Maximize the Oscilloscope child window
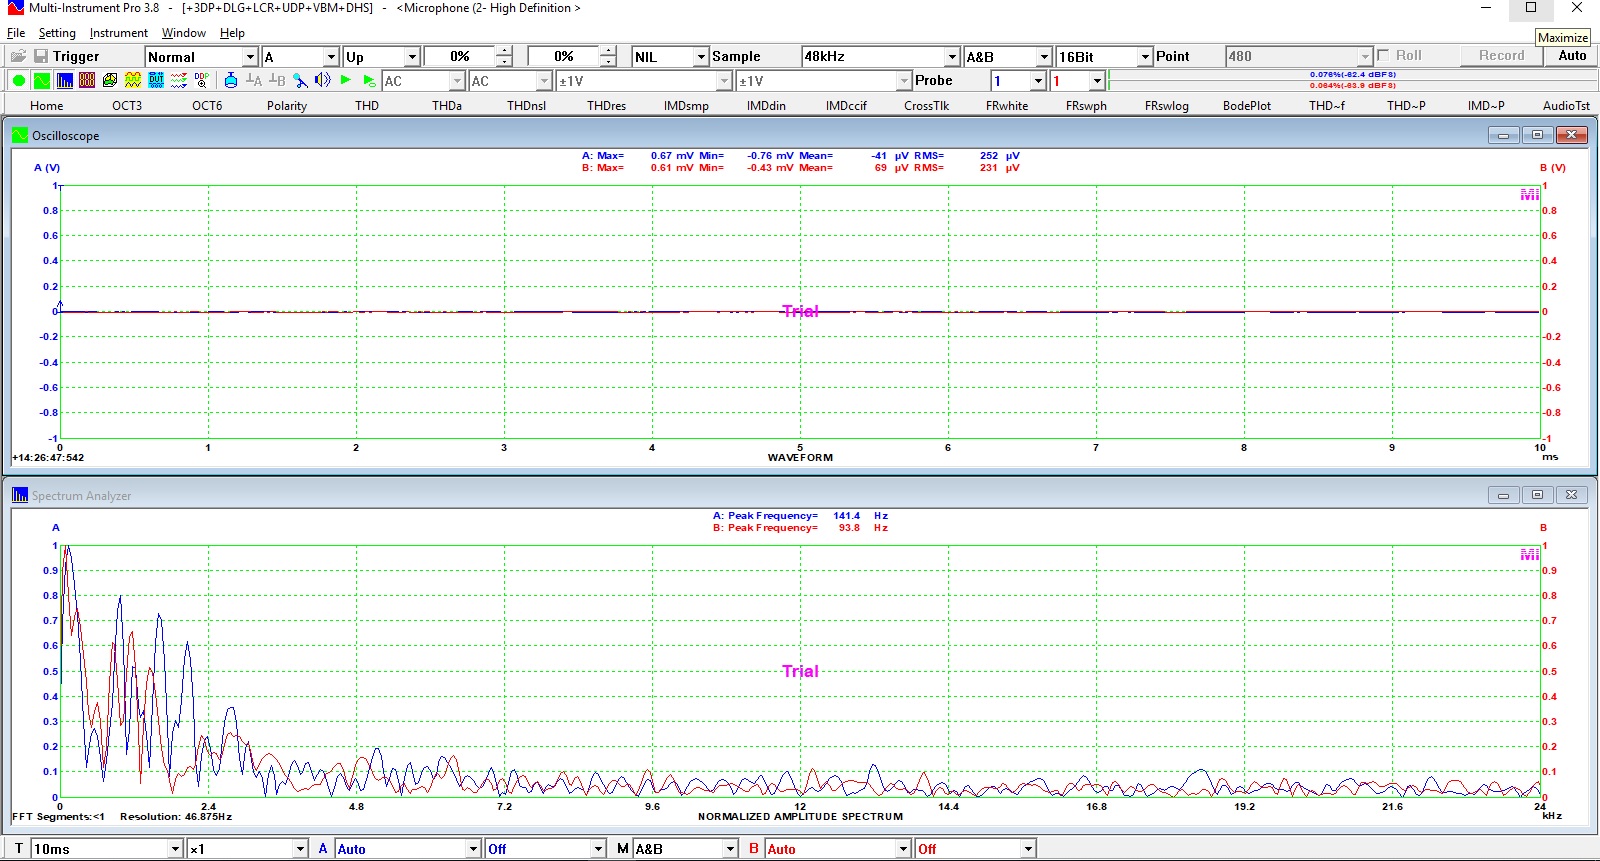This screenshot has width=1600, height=861. point(1537,135)
